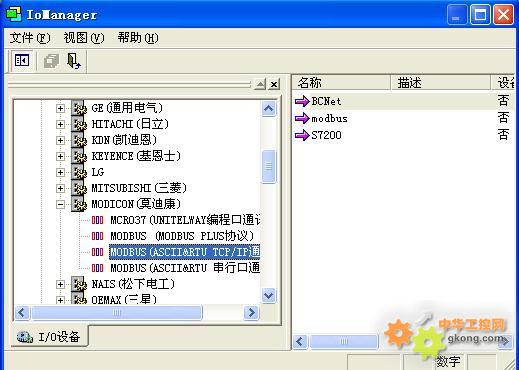519x370 pixels.
Task: Click the exit door toolbar icon
Action: 74,61
